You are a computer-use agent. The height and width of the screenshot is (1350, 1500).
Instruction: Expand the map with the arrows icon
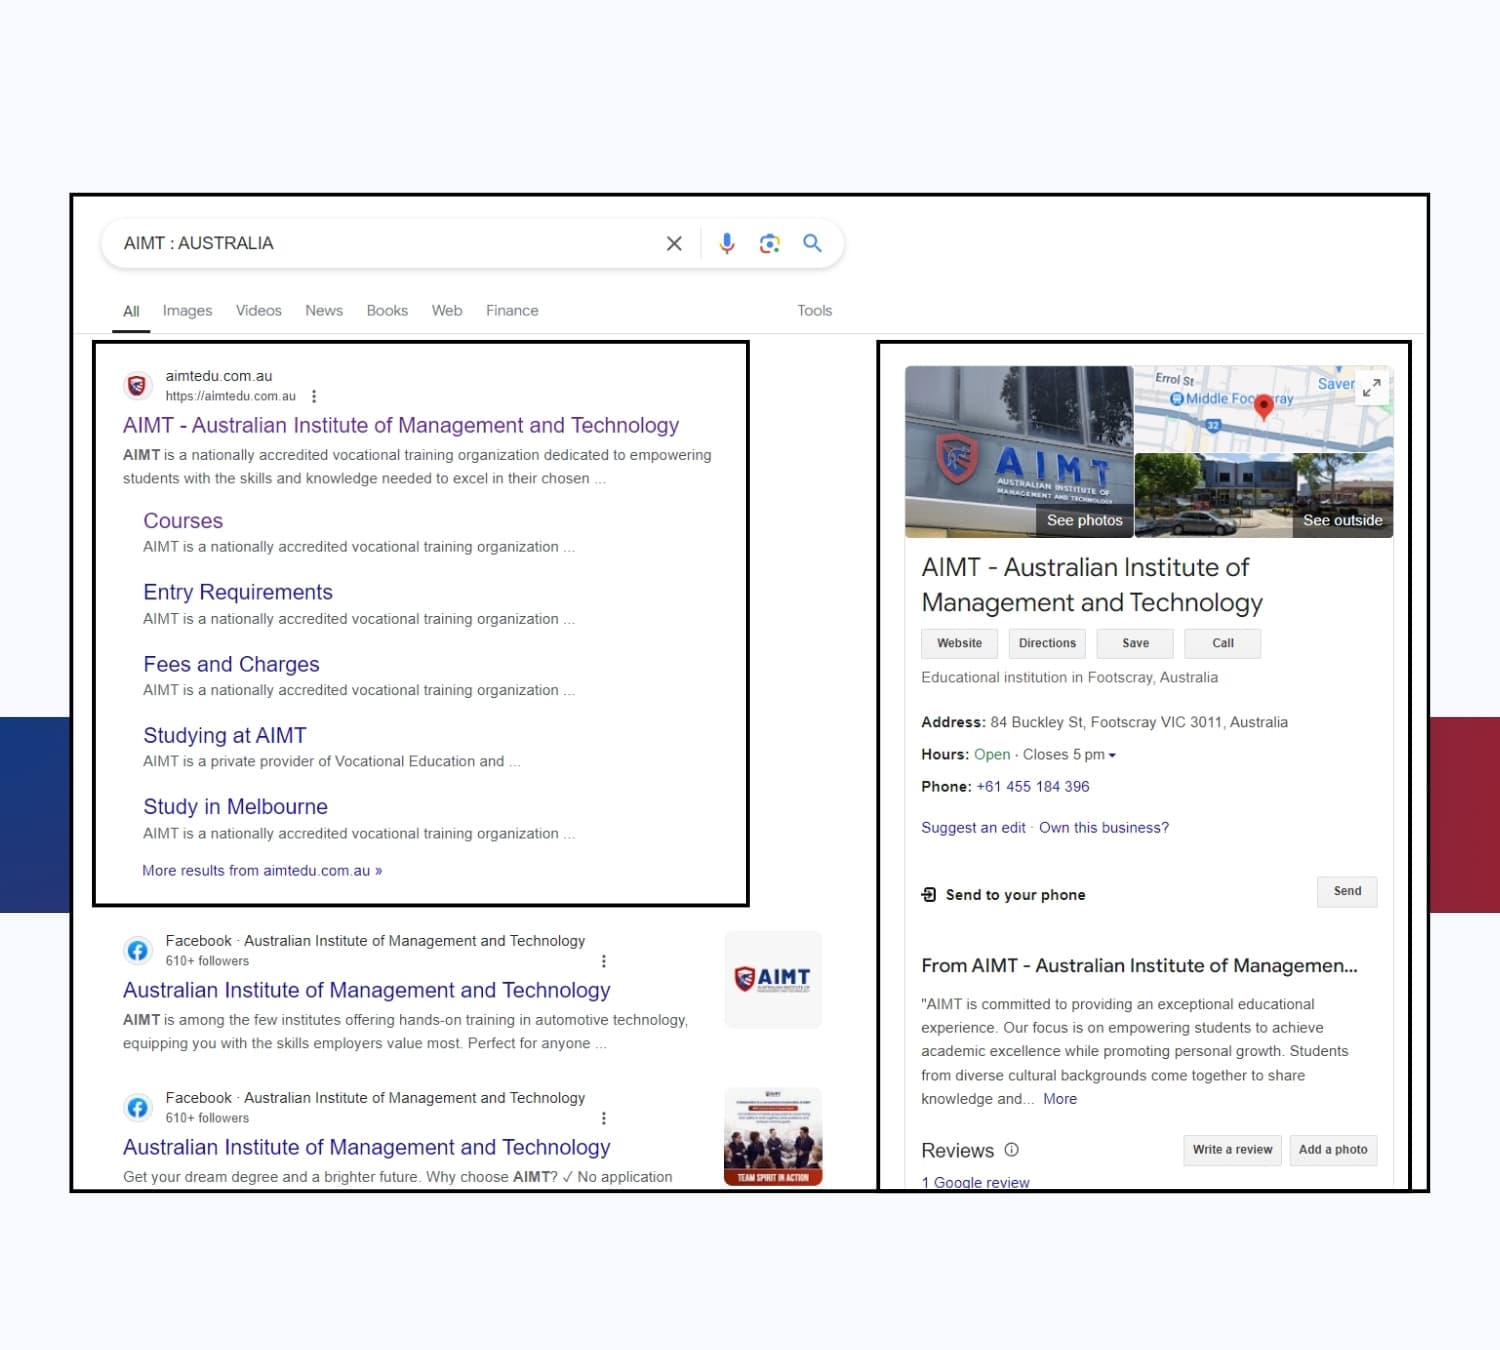1372,387
